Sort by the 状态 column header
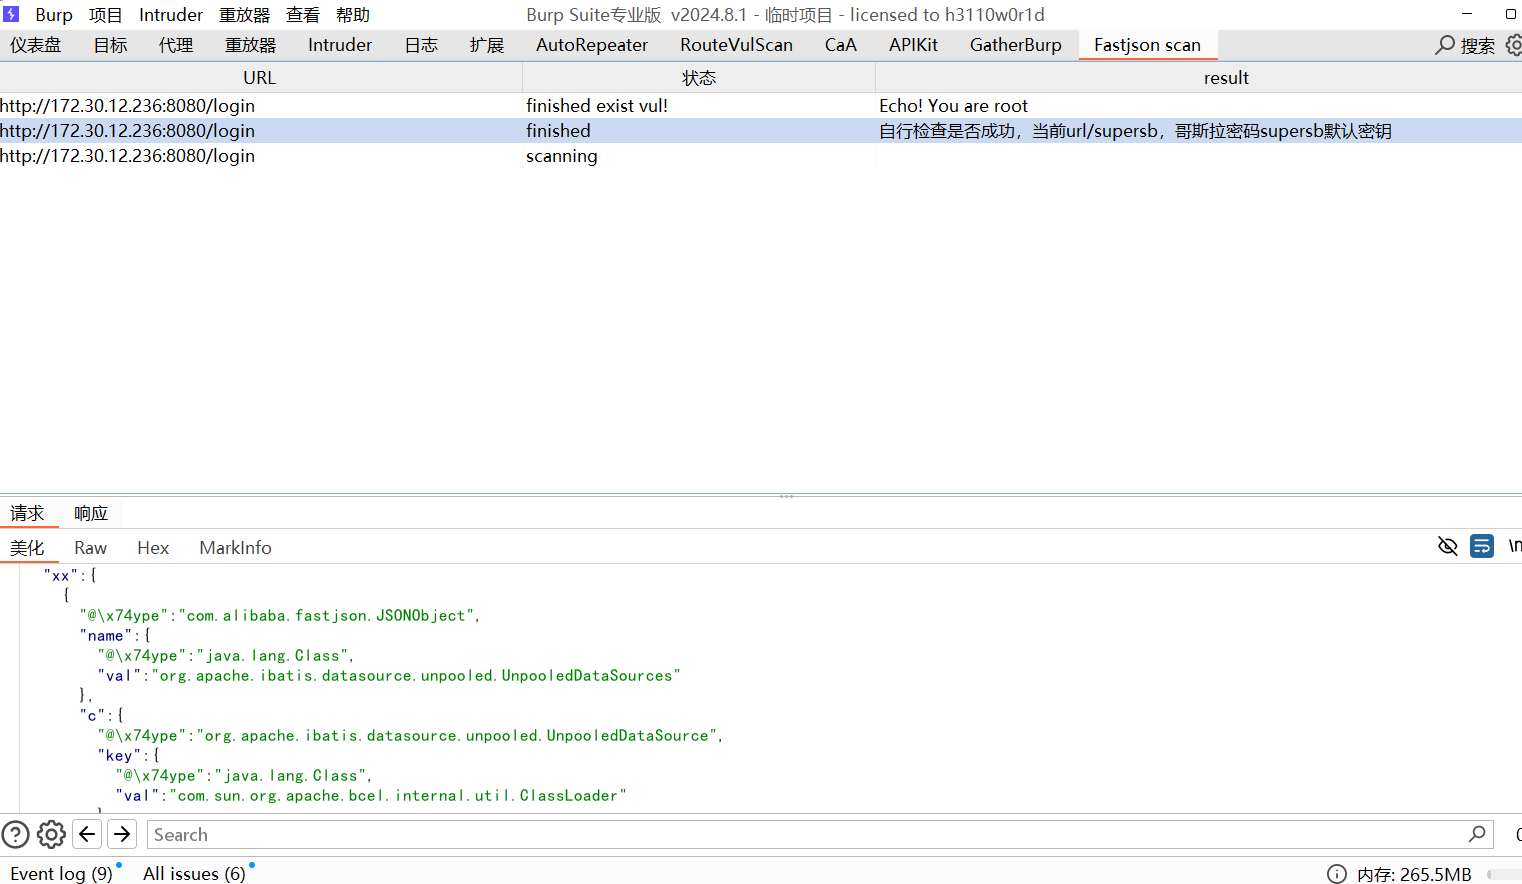The width and height of the screenshot is (1522, 884). pyautogui.click(x=699, y=78)
